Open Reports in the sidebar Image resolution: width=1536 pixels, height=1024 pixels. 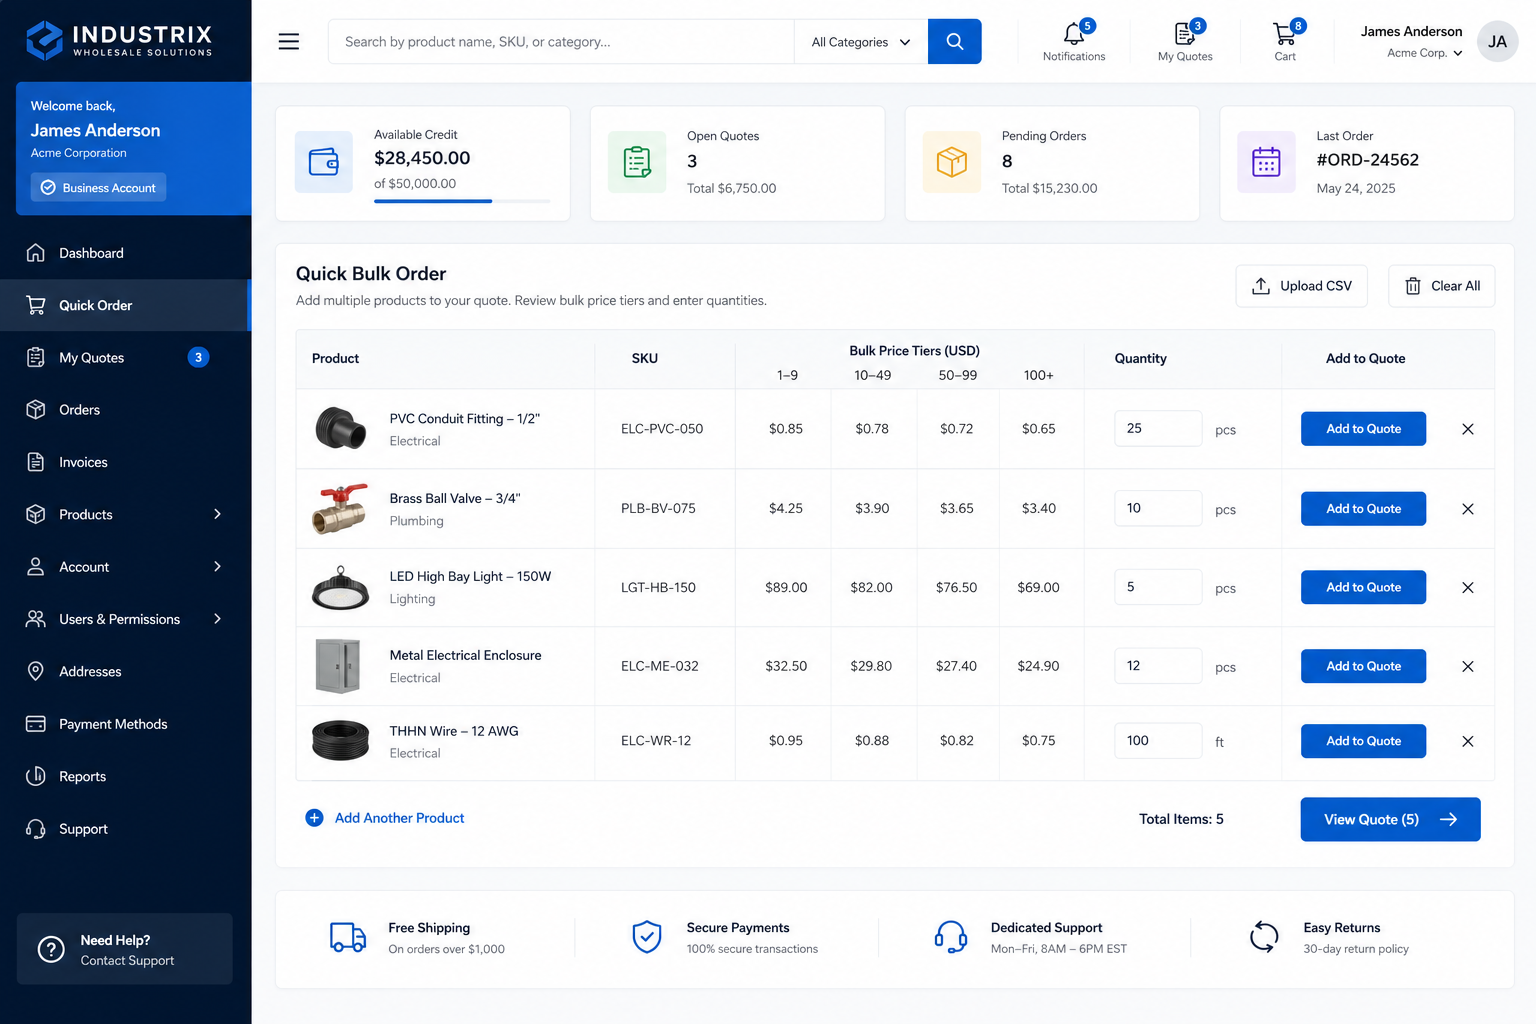pos(125,776)
